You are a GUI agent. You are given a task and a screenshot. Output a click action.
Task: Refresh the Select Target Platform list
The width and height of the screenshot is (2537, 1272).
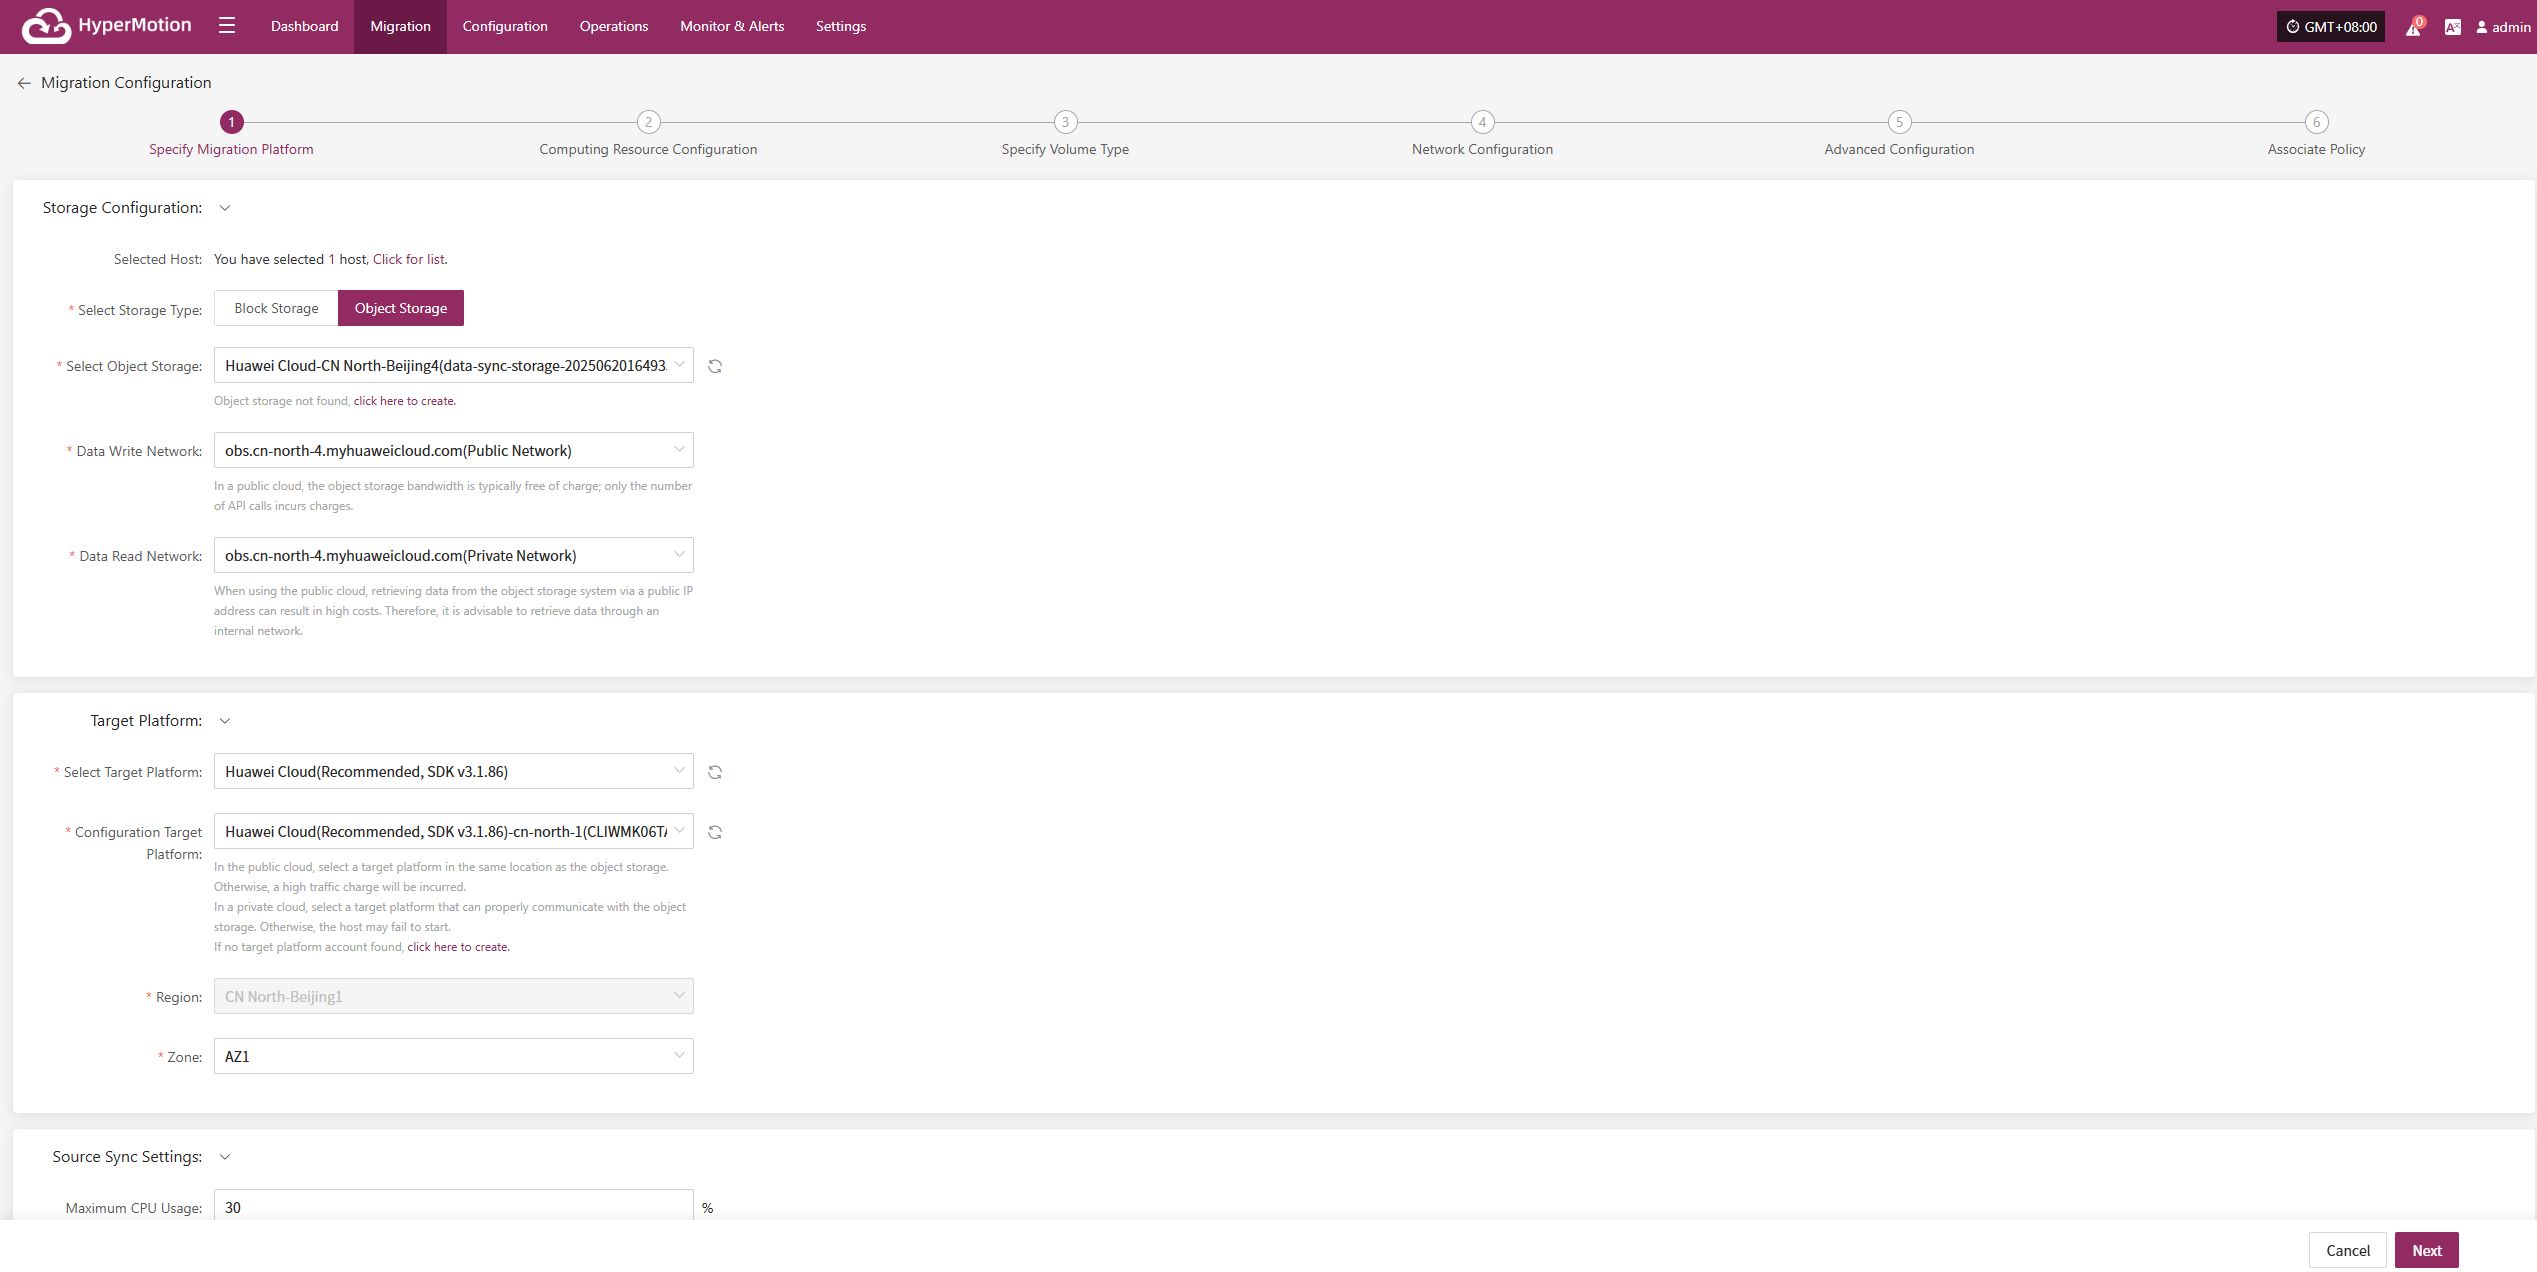715,772
